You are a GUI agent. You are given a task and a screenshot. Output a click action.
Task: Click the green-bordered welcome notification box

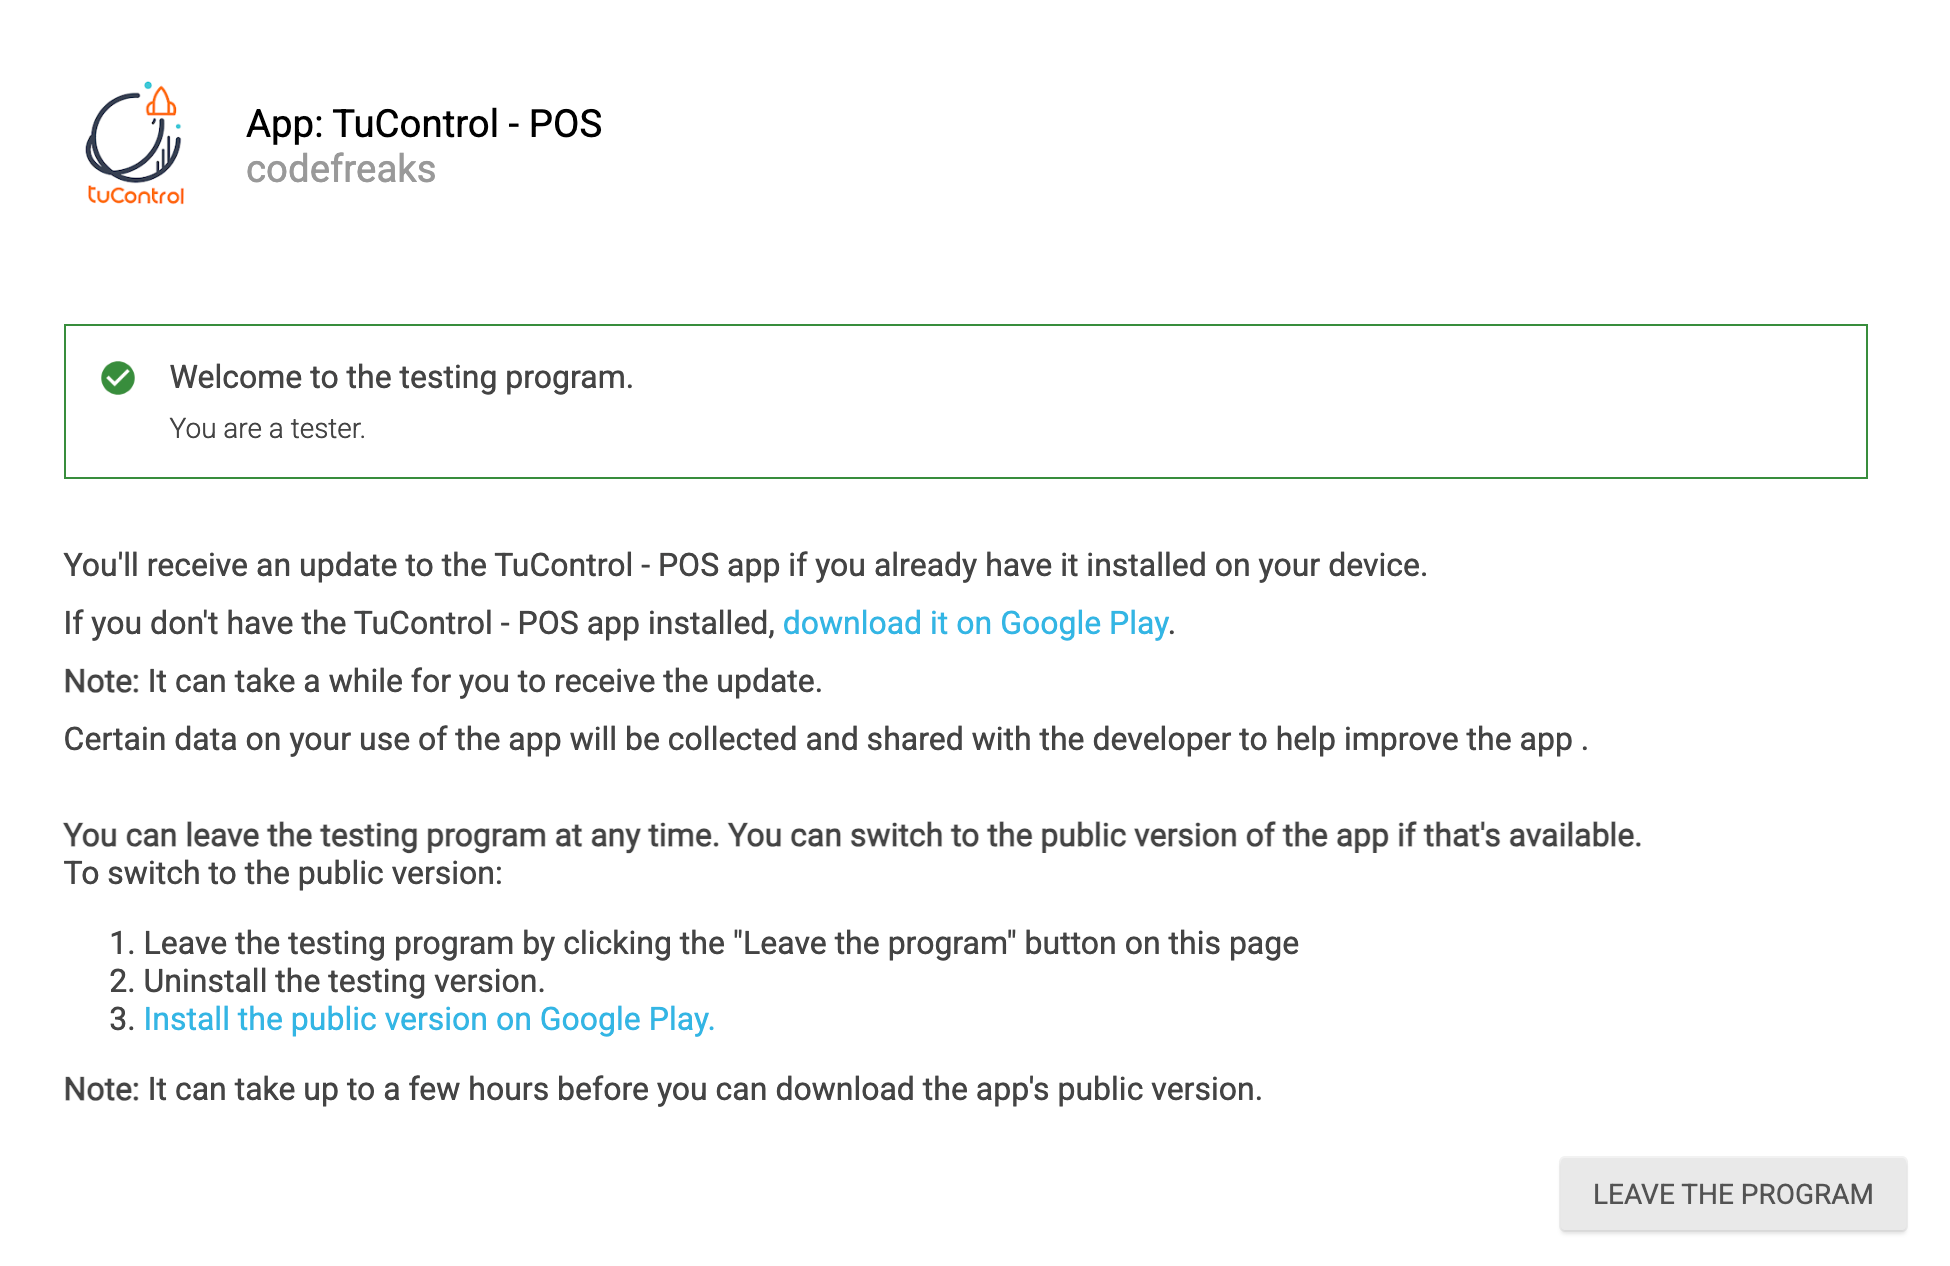pyautogui.click(x=966, y=401)
